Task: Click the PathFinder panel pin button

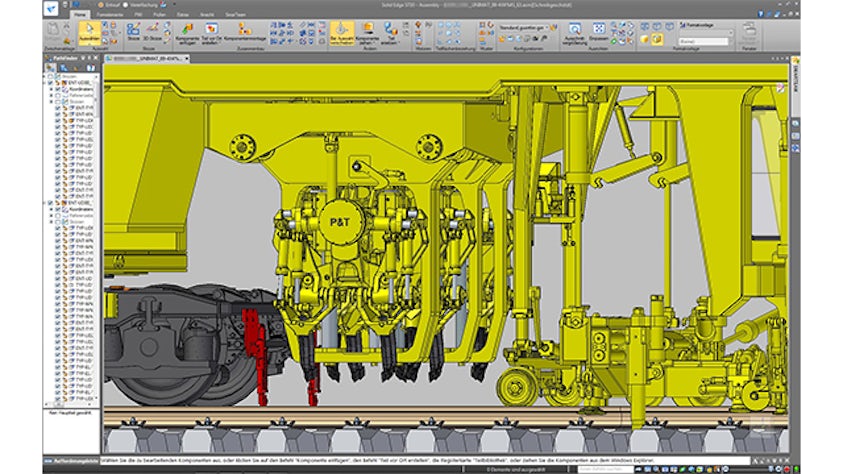Action: click(x=89, y=58)
